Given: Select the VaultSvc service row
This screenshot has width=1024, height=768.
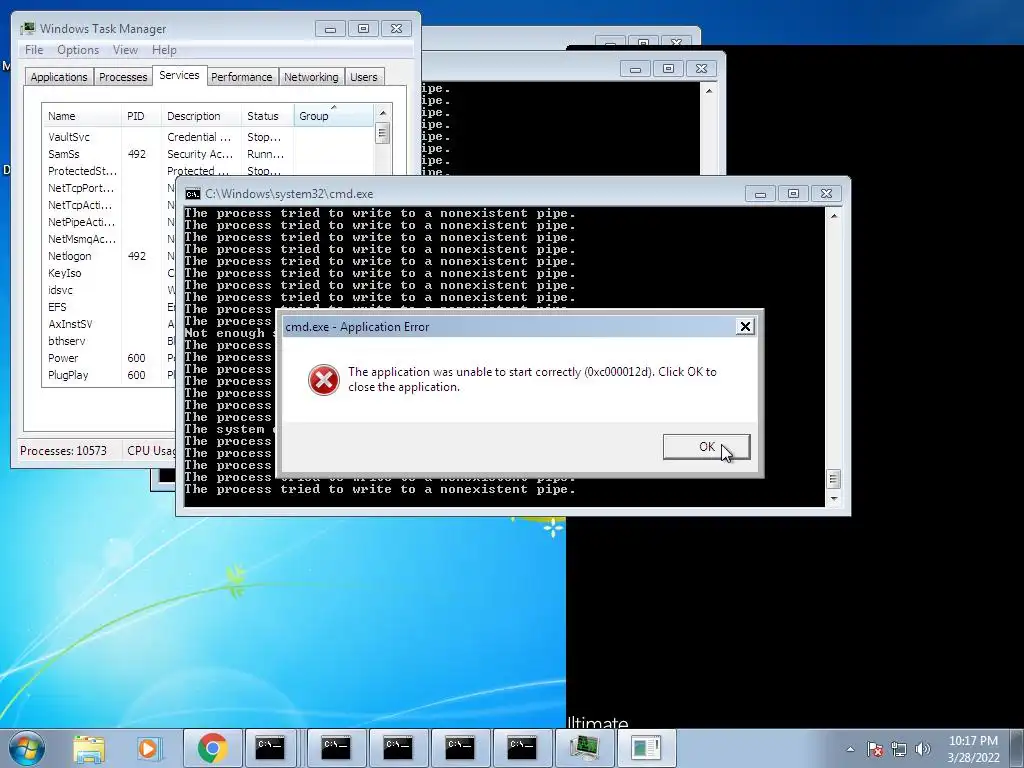Looking at the screenshot, I should (208, 137).
